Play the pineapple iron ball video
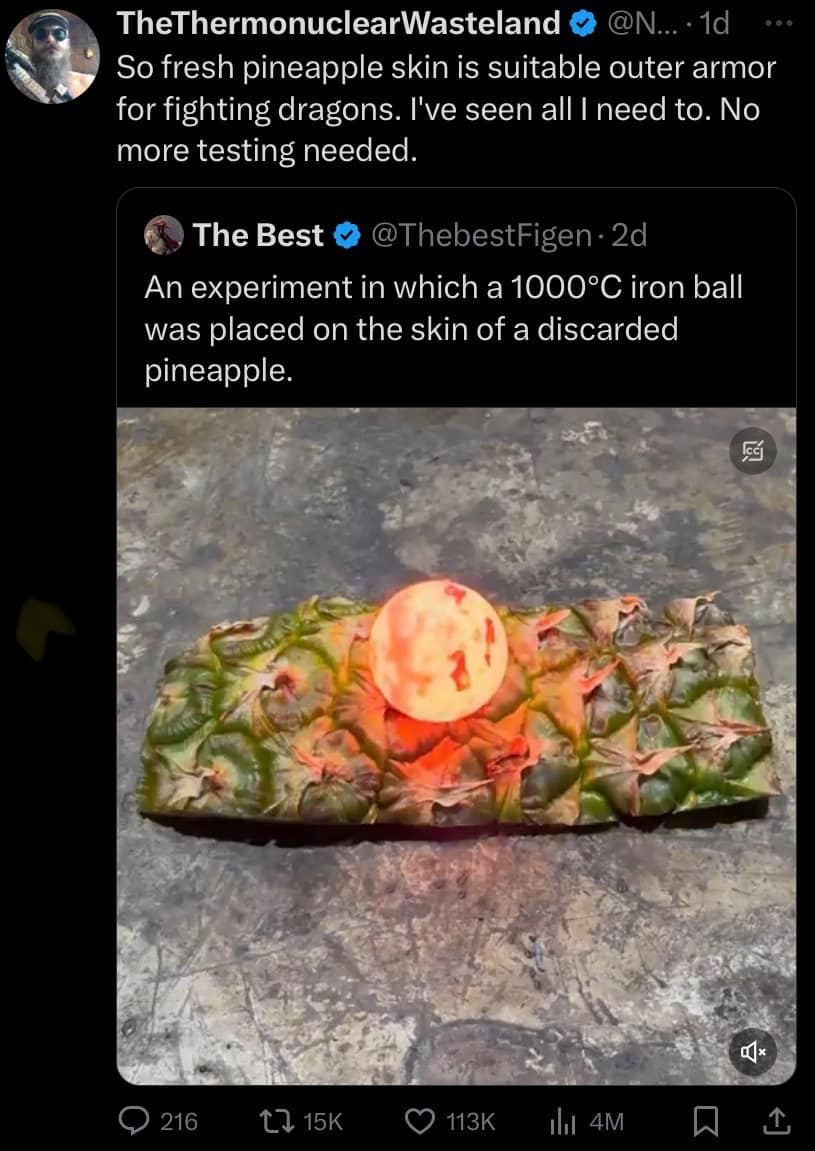Image resolution: width=815 pixels, height=1151 pixels. pos(456,746)
